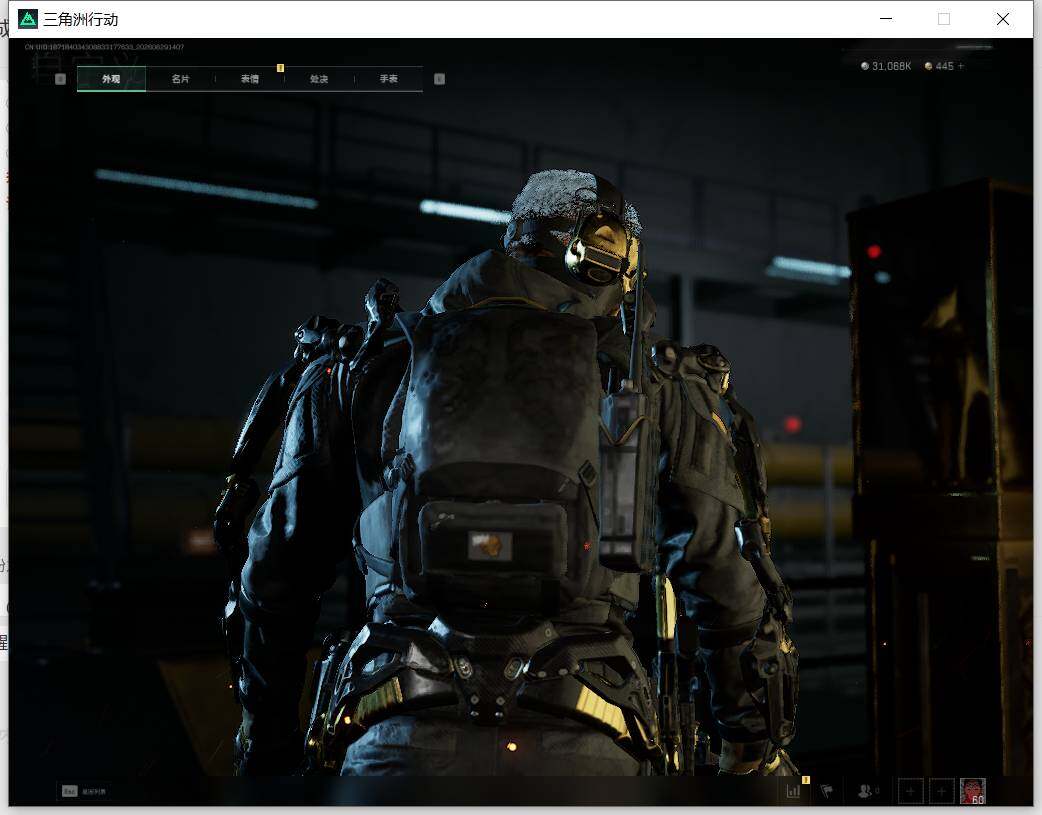Click the silver coin currency 31,068K icon
Viewport: 1042px width, 815px height.
click(865, 66)
